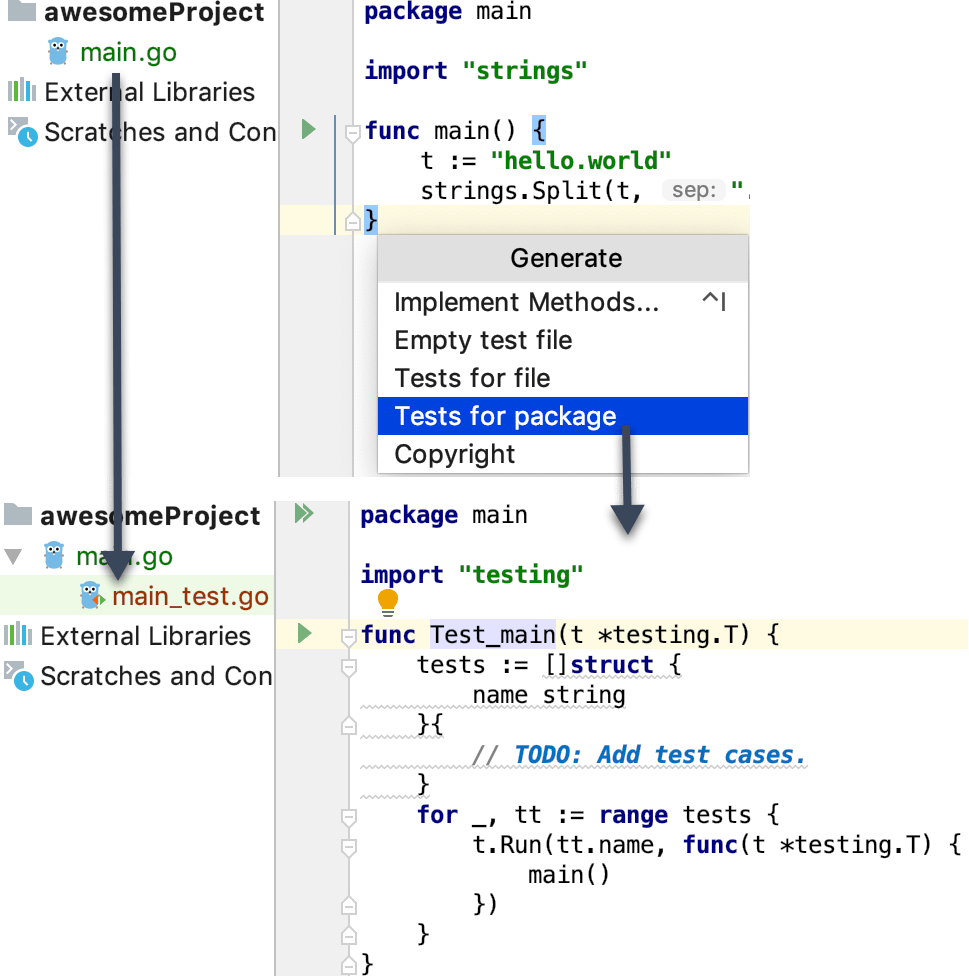The width and height of the screenshot is (969, 976).
Task: Select the main_test.go test file icon
Action: [x=91, y=595]
